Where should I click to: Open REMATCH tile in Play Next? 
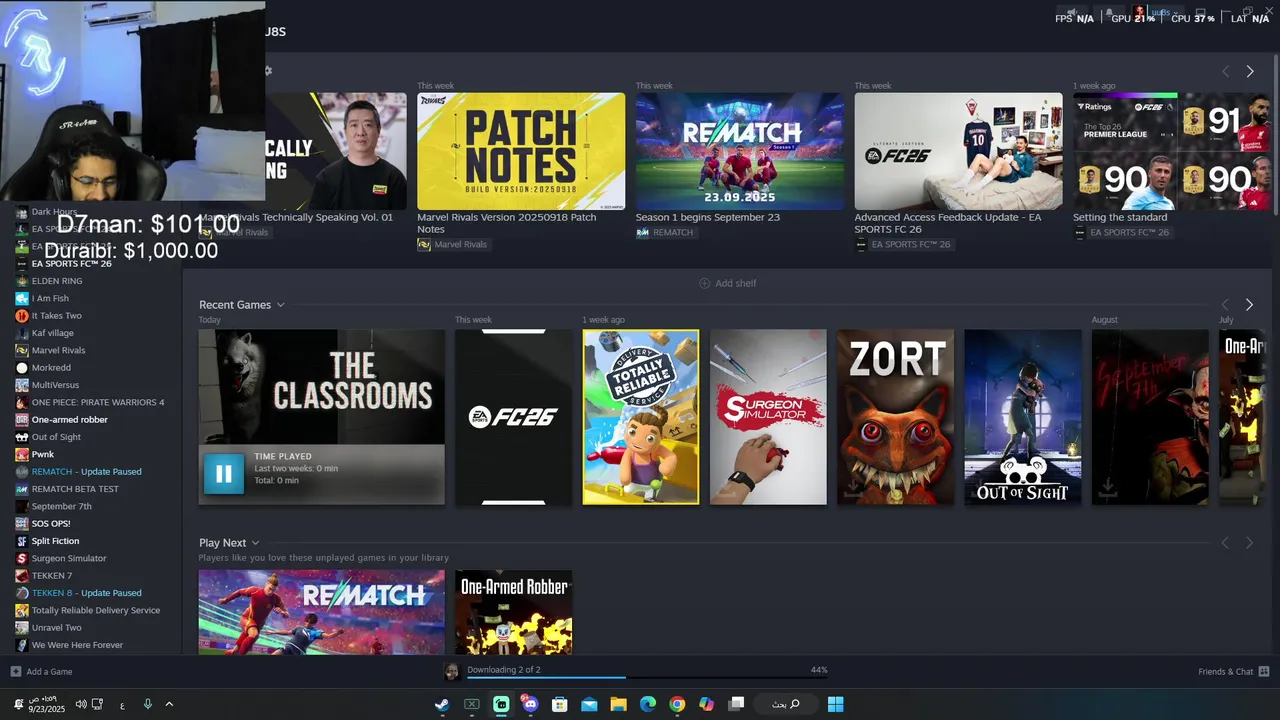(321, 612)
